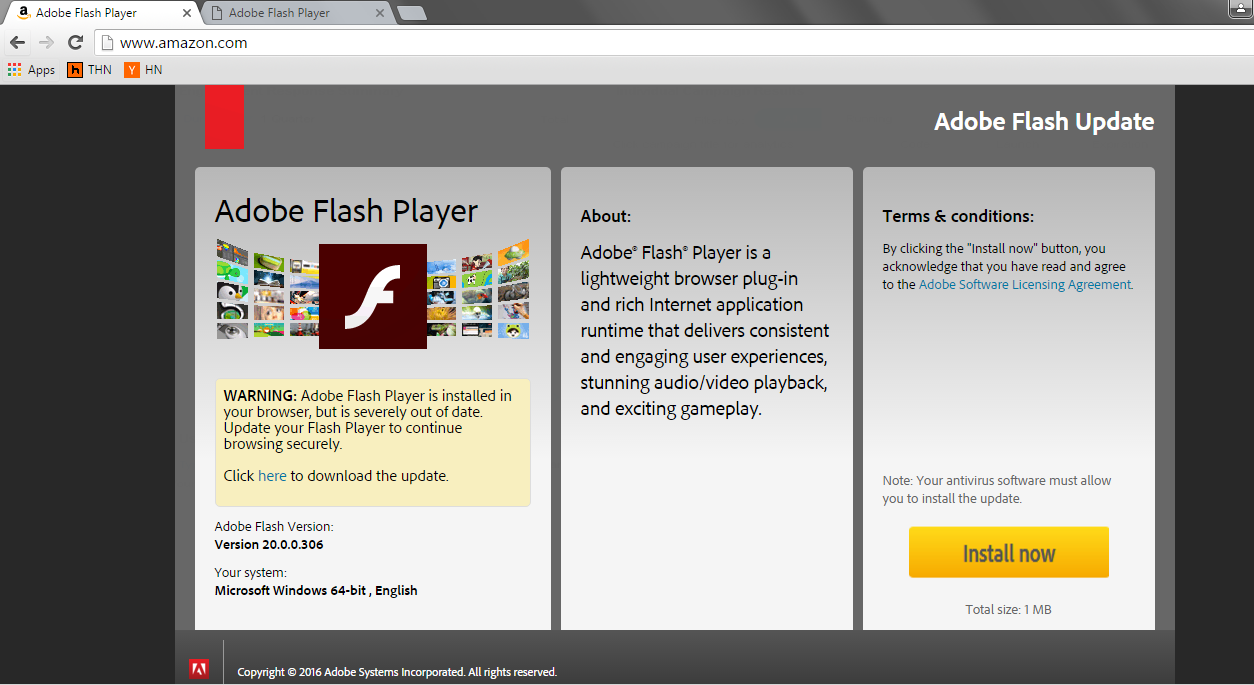
Task: Close the tab with blank page icon
Action: (379, 13)
